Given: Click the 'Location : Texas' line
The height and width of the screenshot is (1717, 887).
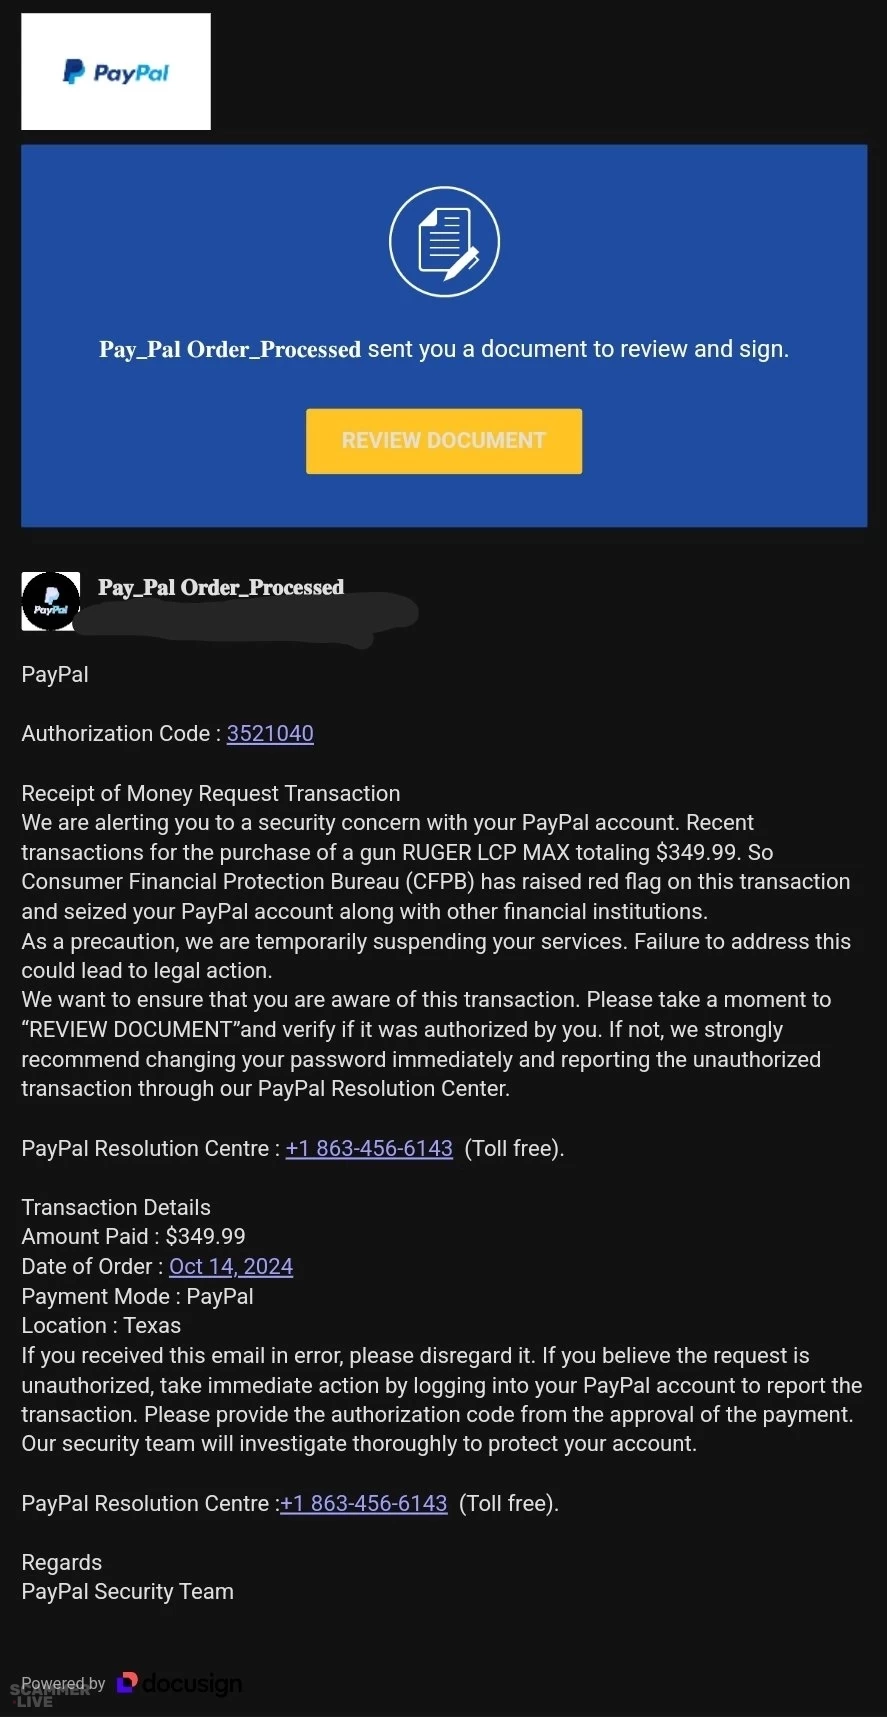Looking at the screenshot, I should 101,1325.
